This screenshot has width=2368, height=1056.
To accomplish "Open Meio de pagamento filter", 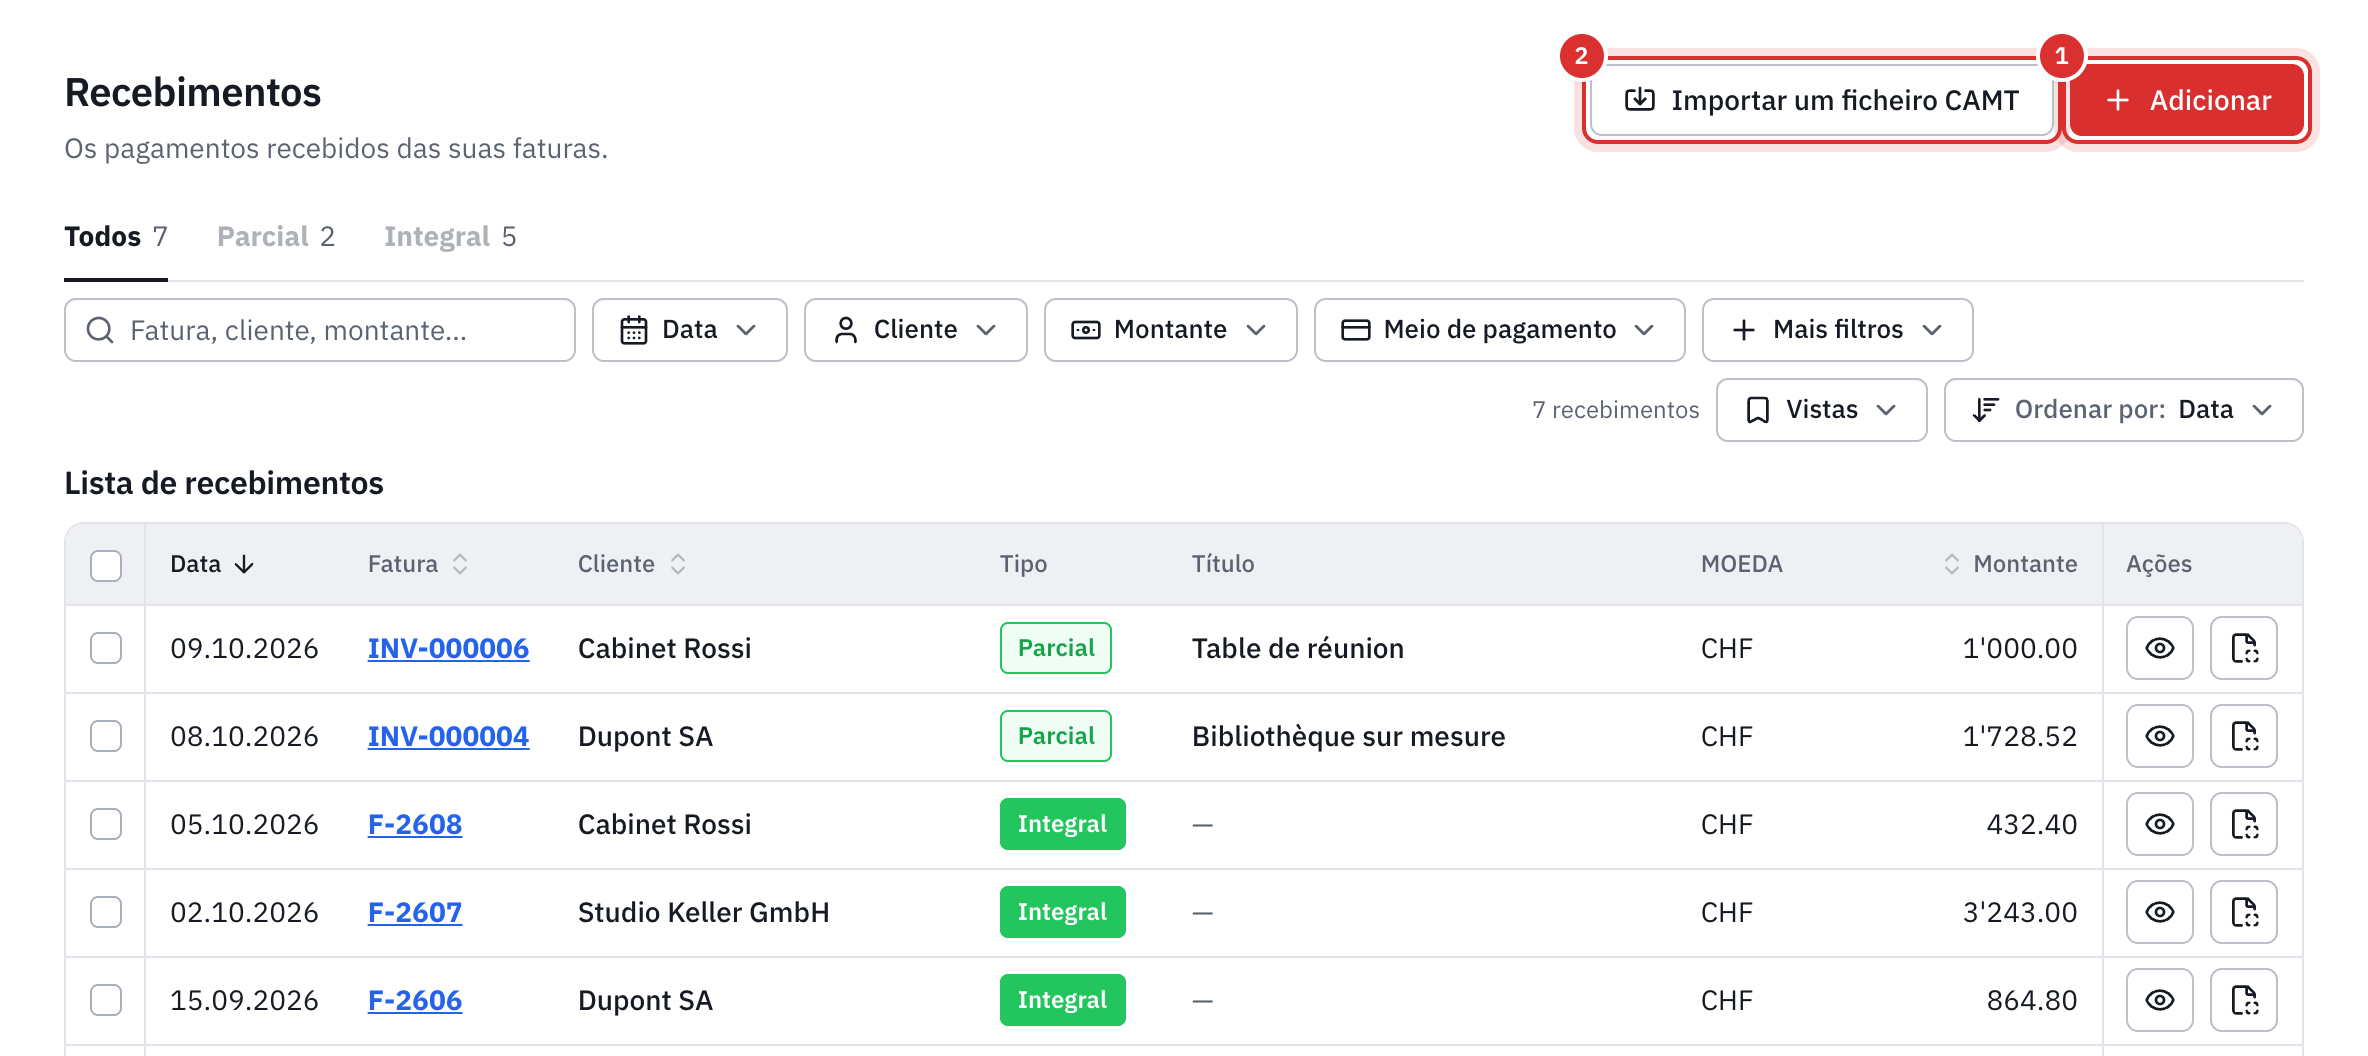I will click(x=1499, y=330).
